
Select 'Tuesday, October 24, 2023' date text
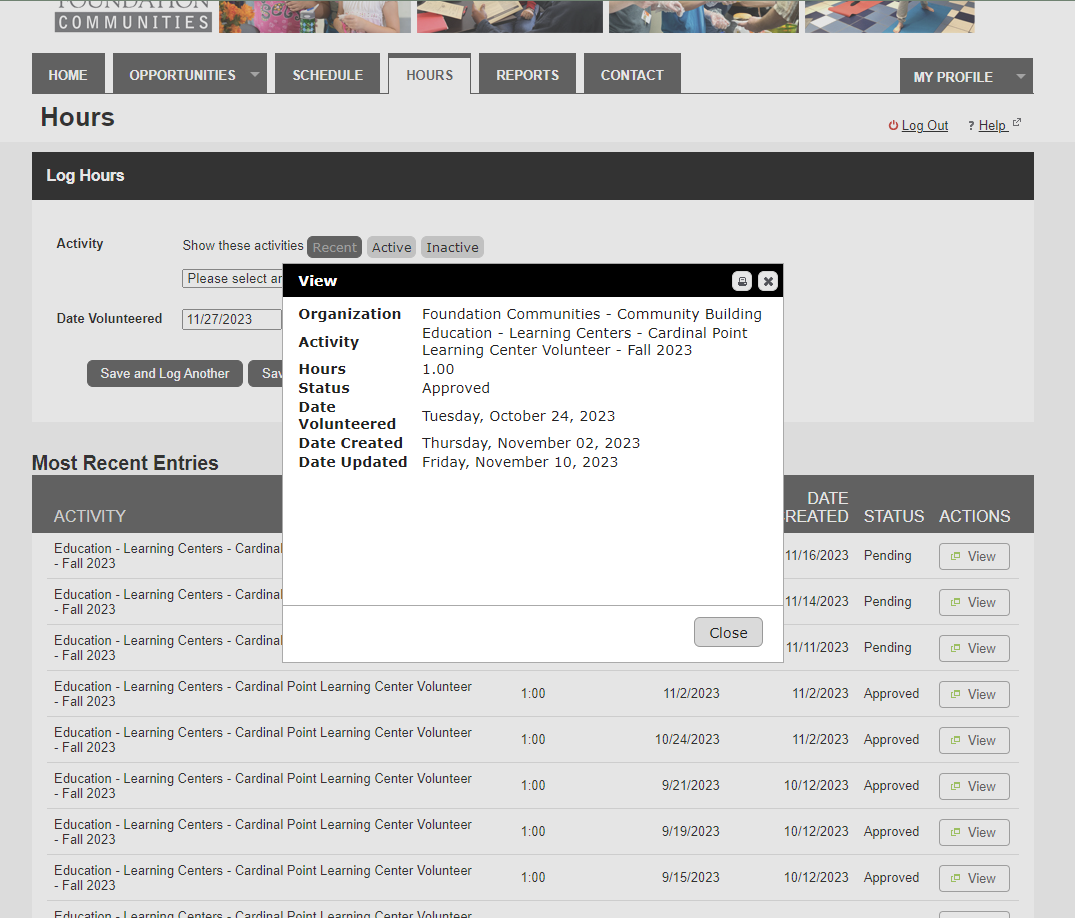point(518,416)
